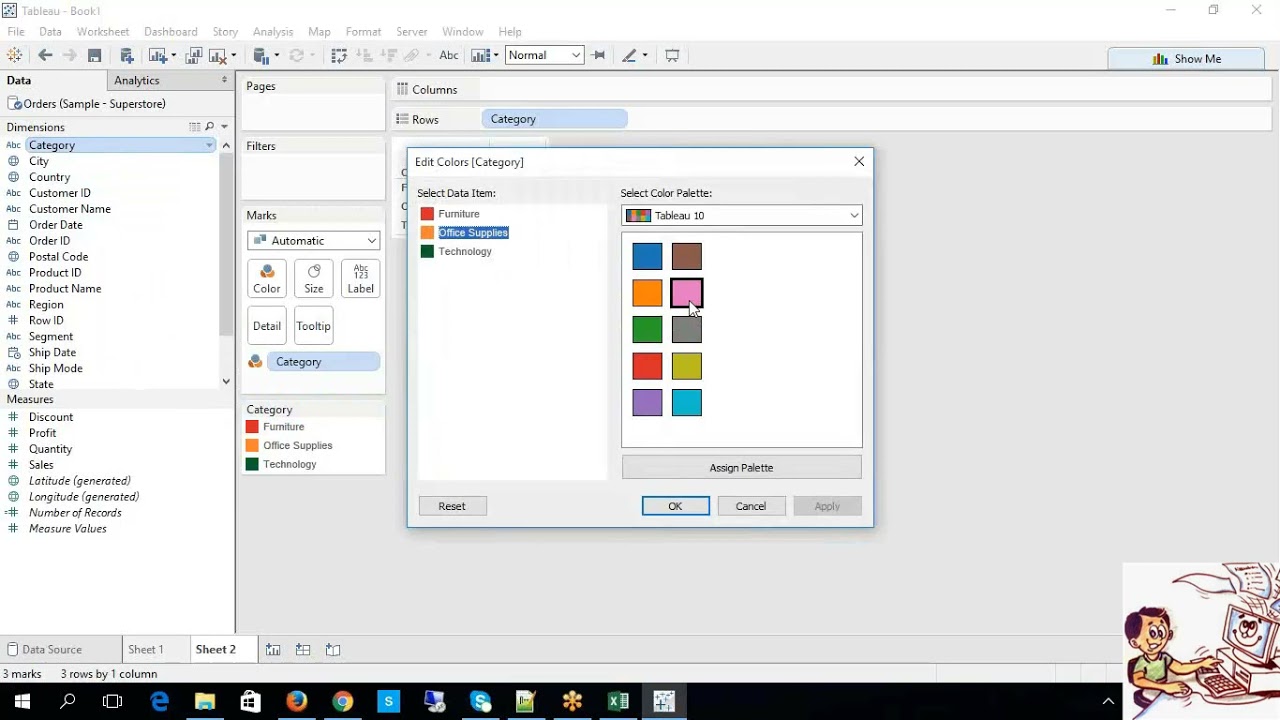This screenshot has width=1280, height=720.
Task: Click the Pause Auto Updates icon
Action: (x=261, y=56)
